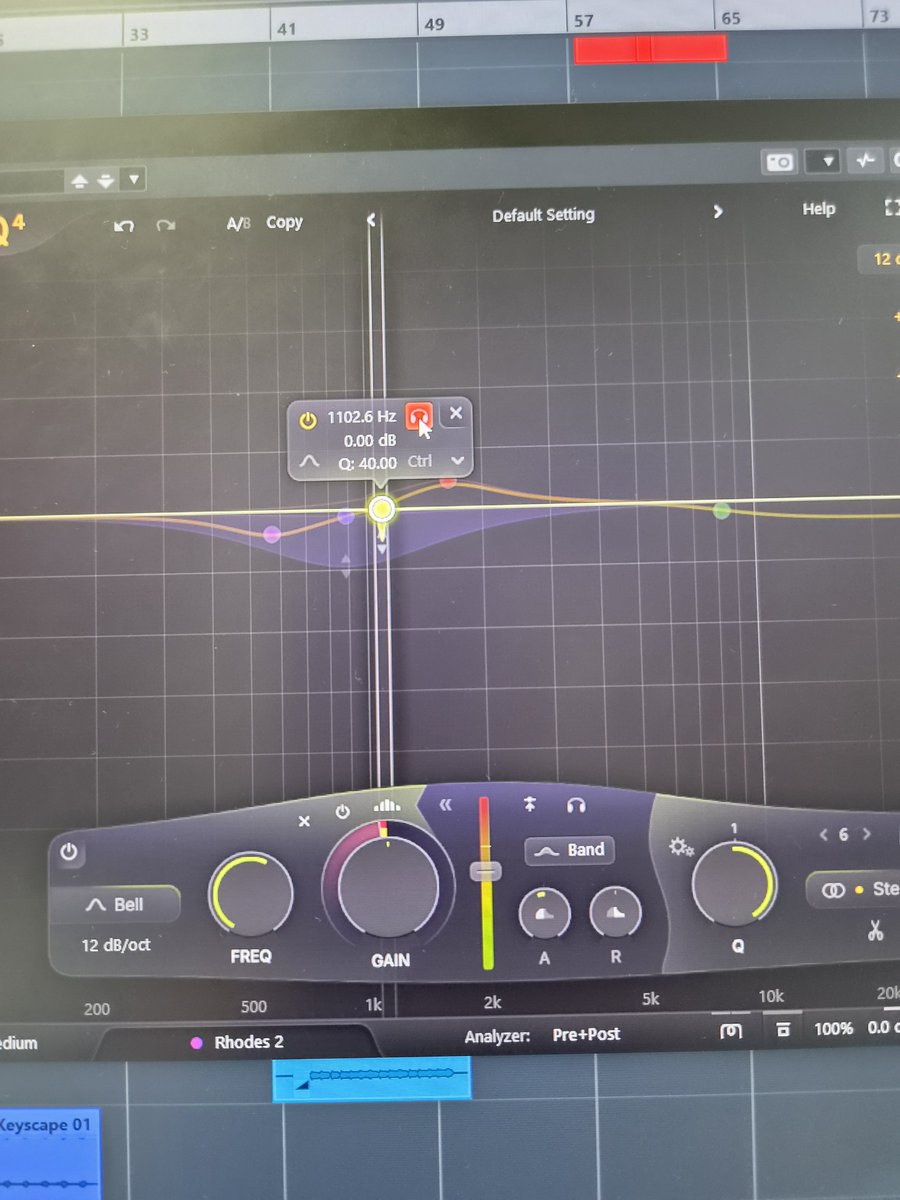The image size is (900, 1200).
Task: Select the pink EQ band node
Action: (272, 534)
